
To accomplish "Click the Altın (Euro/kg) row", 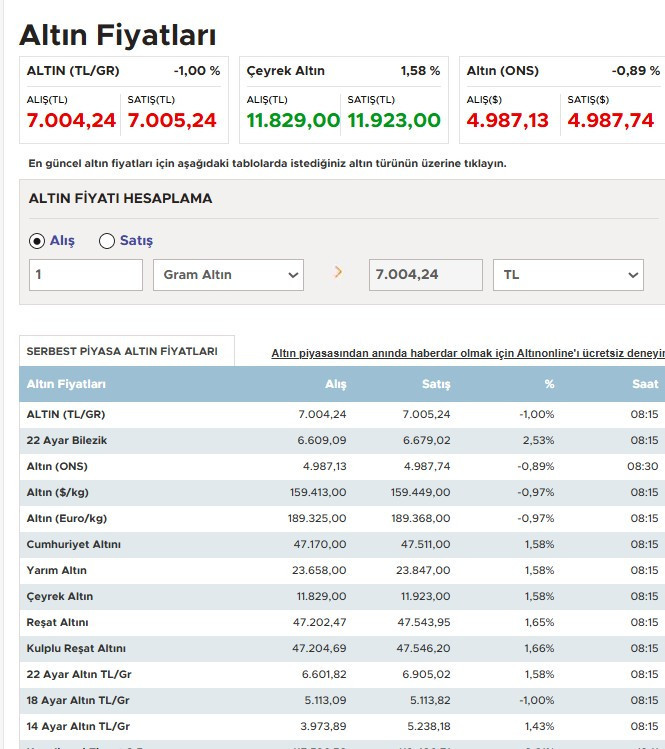I will (69, 518).
